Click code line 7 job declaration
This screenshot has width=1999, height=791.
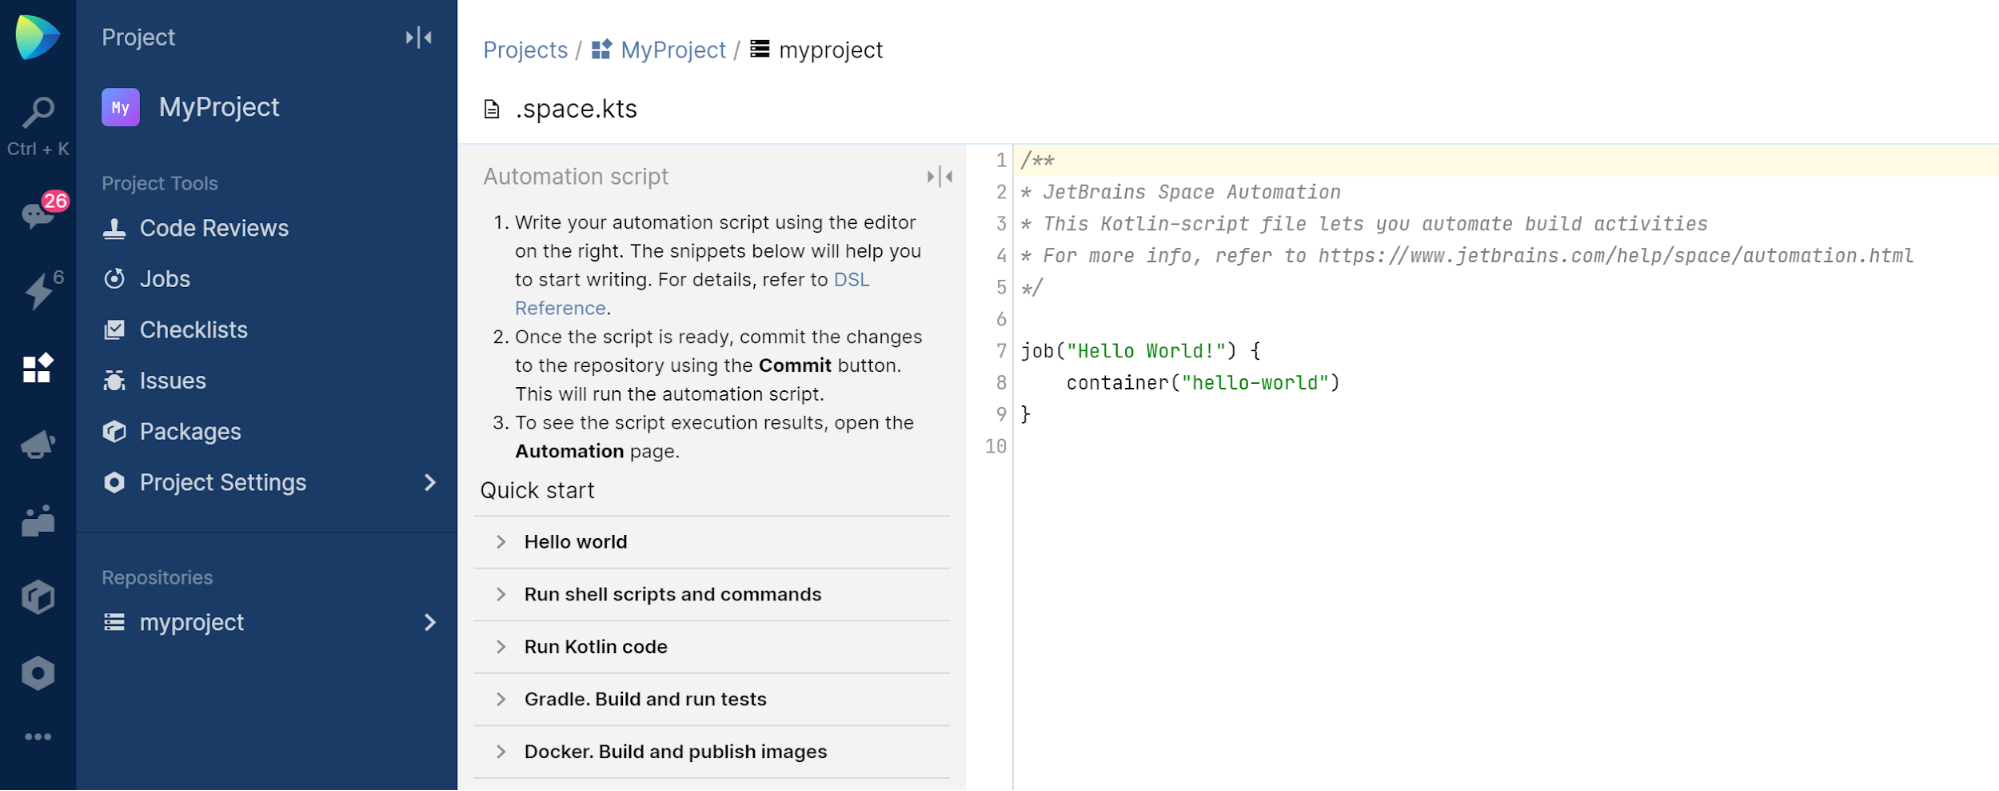pos(1141,351)
